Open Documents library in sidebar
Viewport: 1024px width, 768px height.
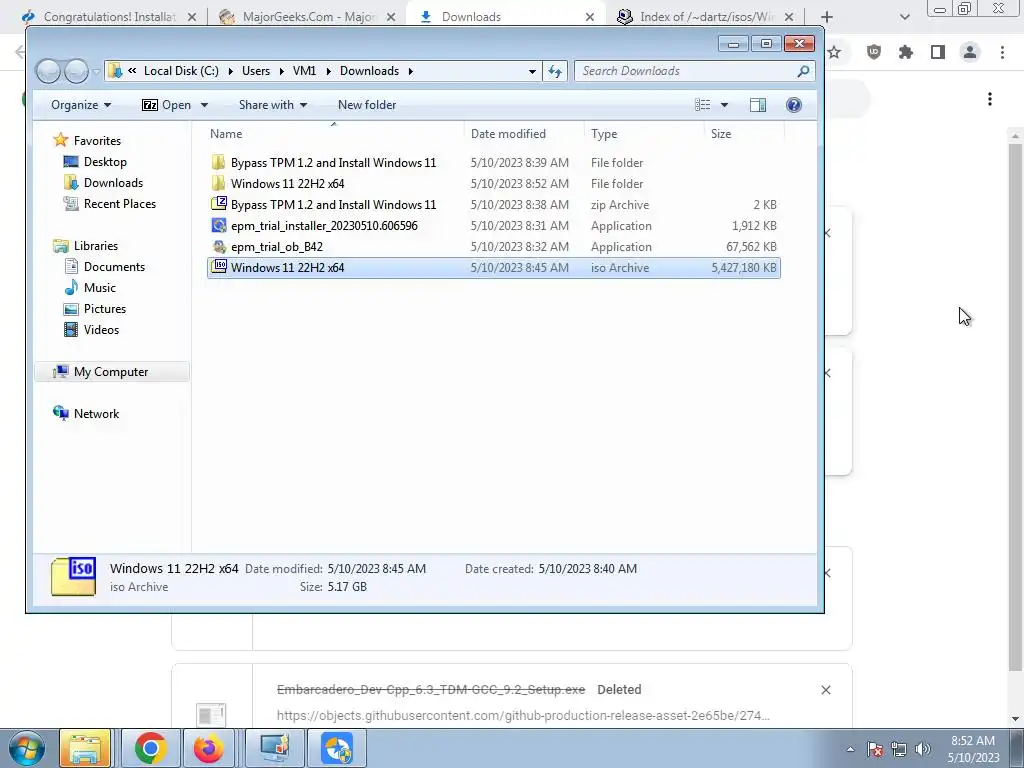pos(114,266)
